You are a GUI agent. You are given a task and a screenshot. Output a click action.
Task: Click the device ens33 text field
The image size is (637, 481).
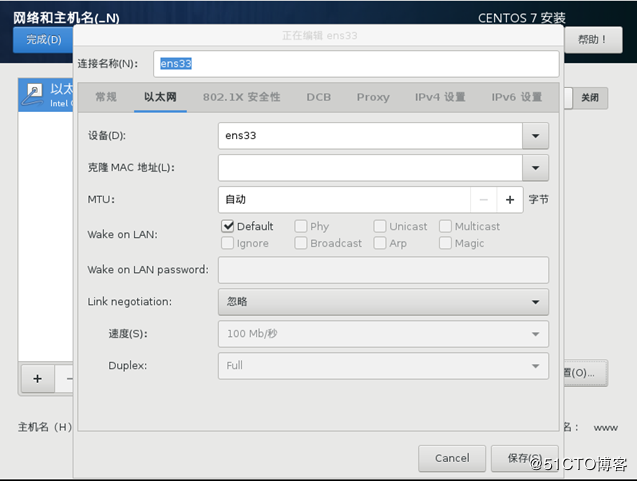click(370, 136)
